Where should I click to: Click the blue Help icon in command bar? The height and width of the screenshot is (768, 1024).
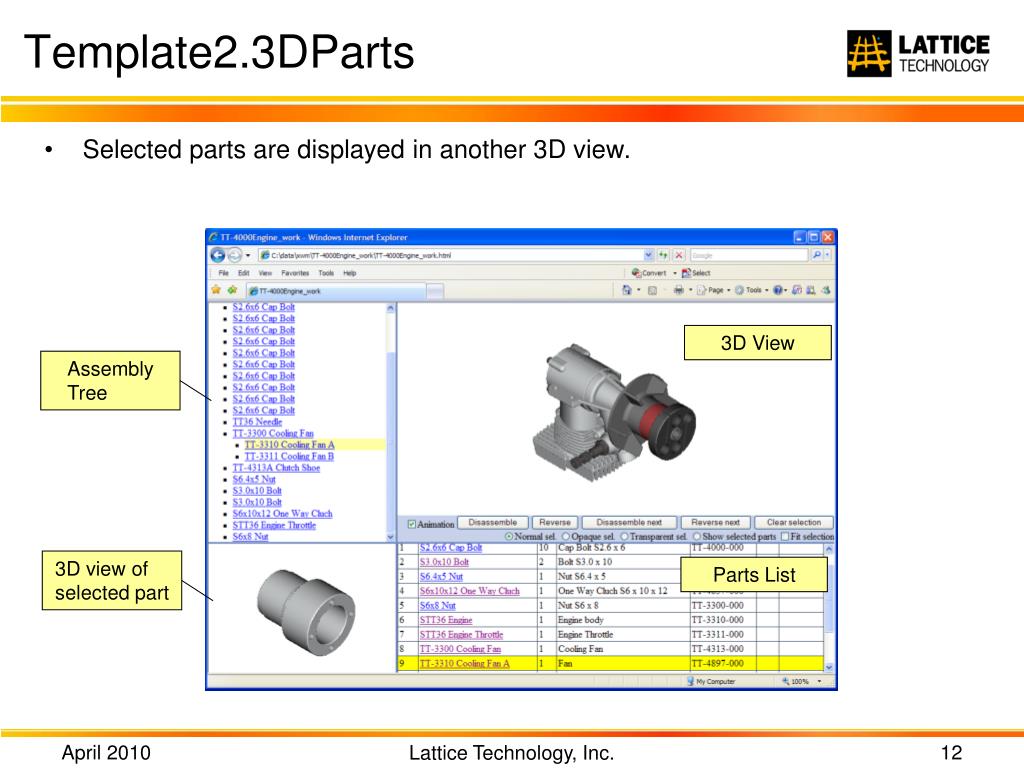pos(777,290)
